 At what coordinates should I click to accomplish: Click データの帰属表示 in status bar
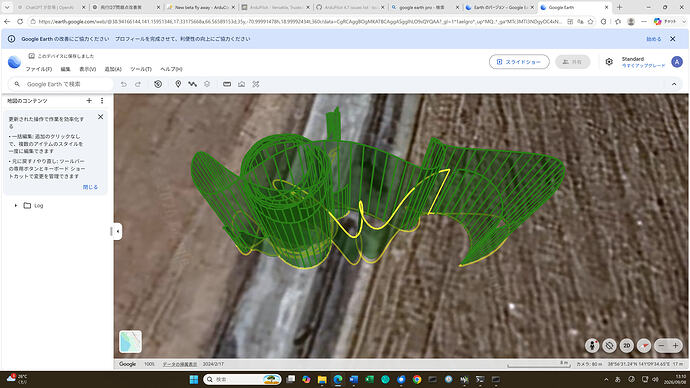[180, 364]
